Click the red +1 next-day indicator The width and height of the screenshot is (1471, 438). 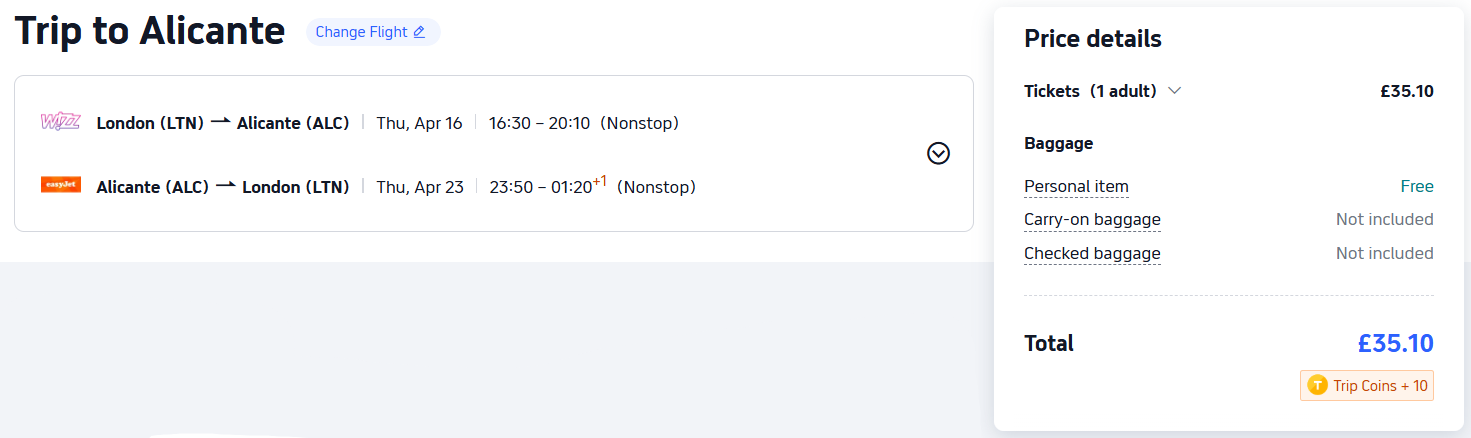600,181
